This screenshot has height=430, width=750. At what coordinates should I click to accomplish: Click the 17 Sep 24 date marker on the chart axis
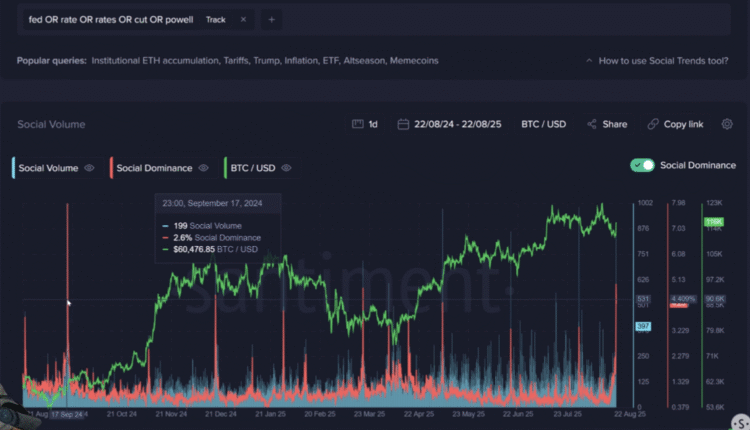67,413
